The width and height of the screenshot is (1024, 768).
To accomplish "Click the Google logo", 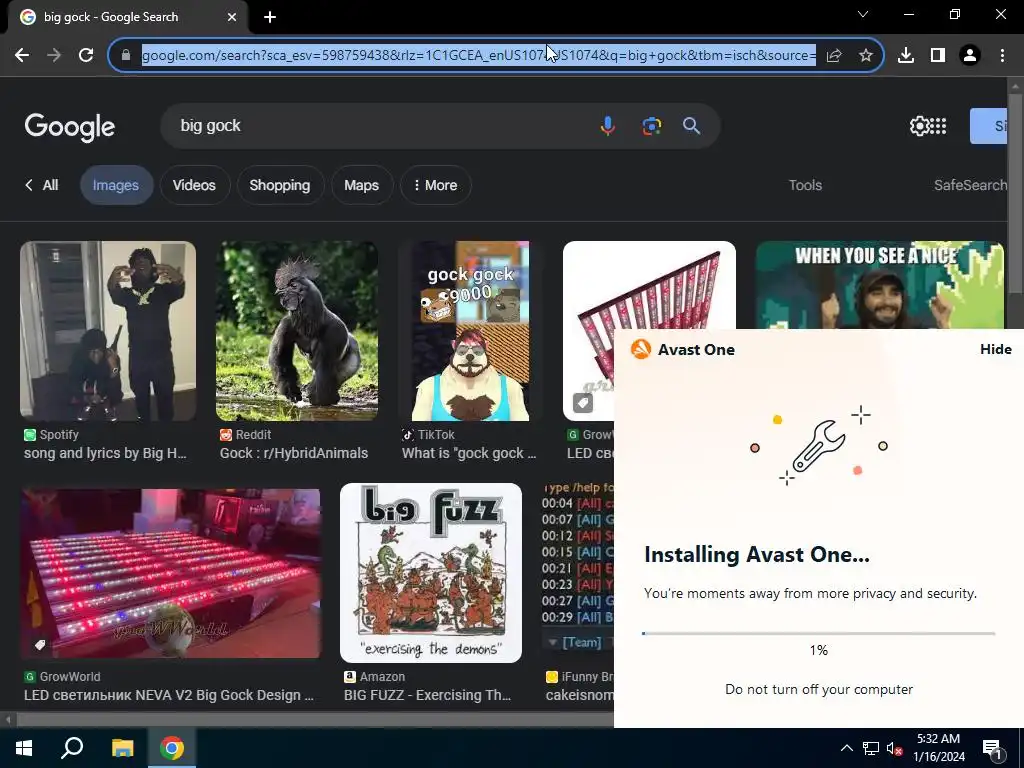I will (x=70, y=127).
